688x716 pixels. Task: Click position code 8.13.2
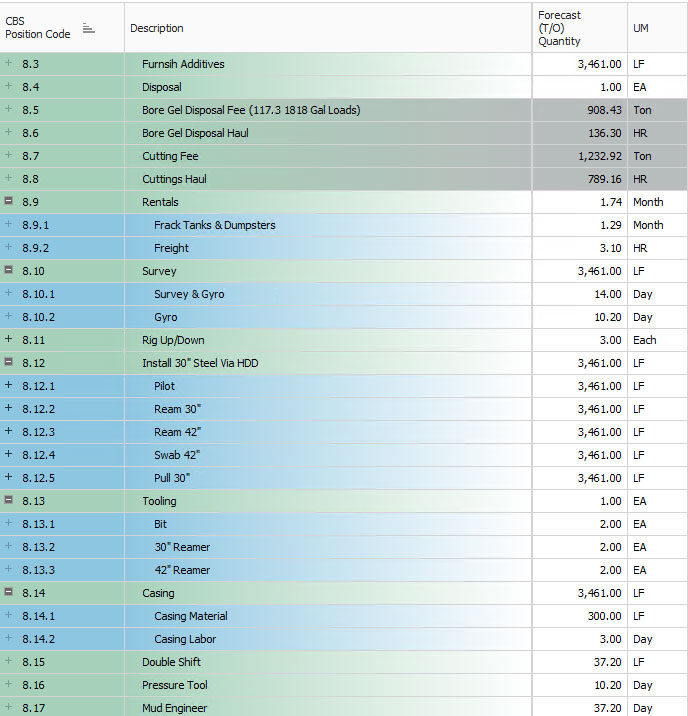[38, 547]
